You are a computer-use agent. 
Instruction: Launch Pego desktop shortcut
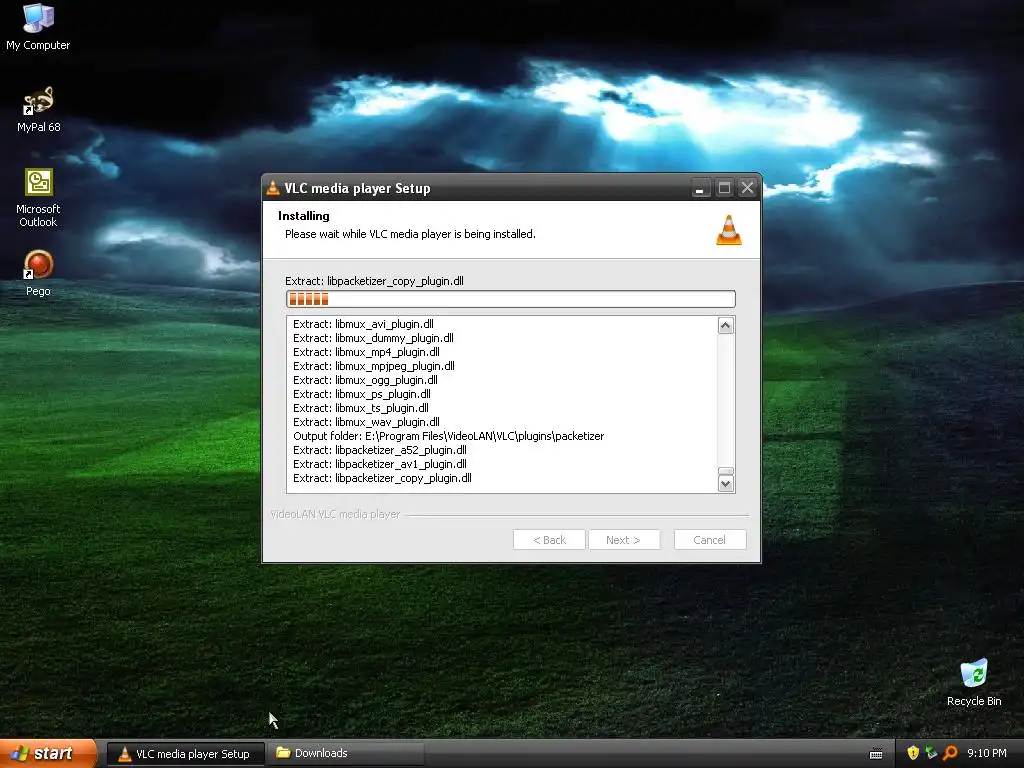click(38, 274)
